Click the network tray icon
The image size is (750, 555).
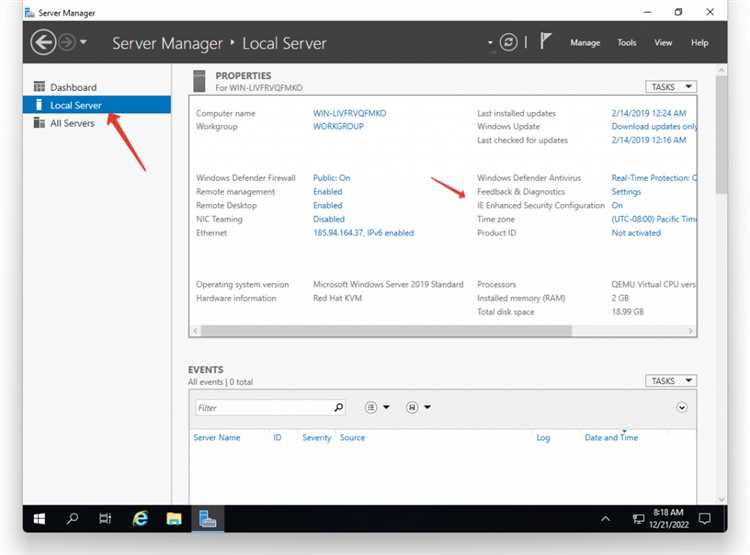pos(639,519)
